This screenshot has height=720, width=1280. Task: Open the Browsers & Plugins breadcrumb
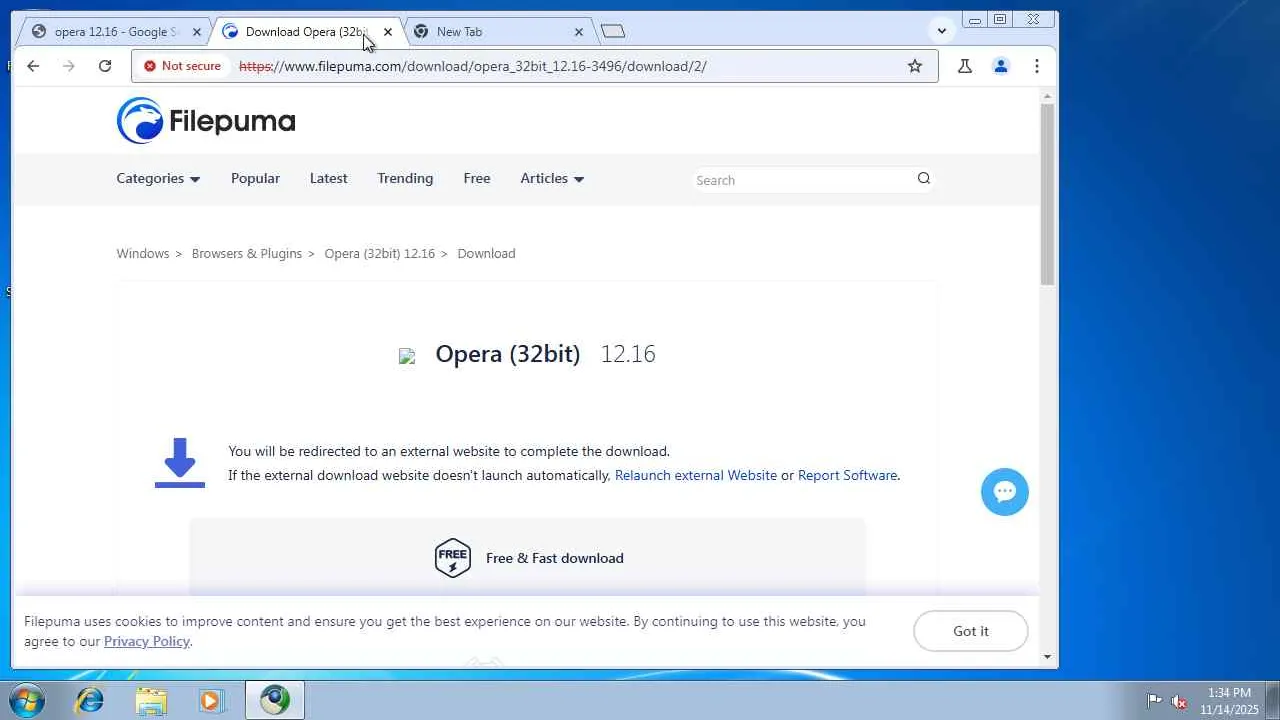pos(247,253)
